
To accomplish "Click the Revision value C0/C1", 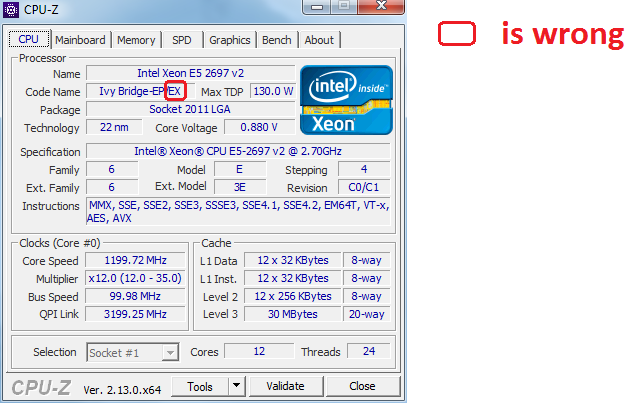I will pyautogui.click(x=364, y=188).
